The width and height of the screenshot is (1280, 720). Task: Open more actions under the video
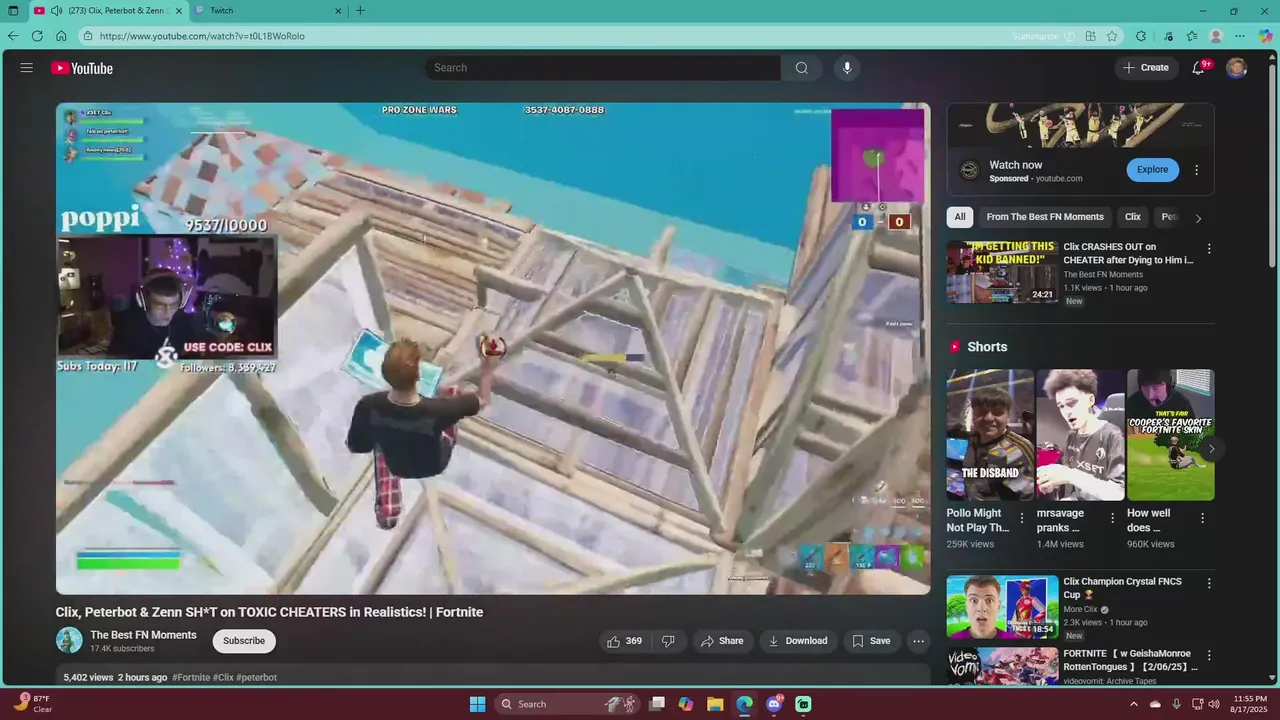(918, 641)
